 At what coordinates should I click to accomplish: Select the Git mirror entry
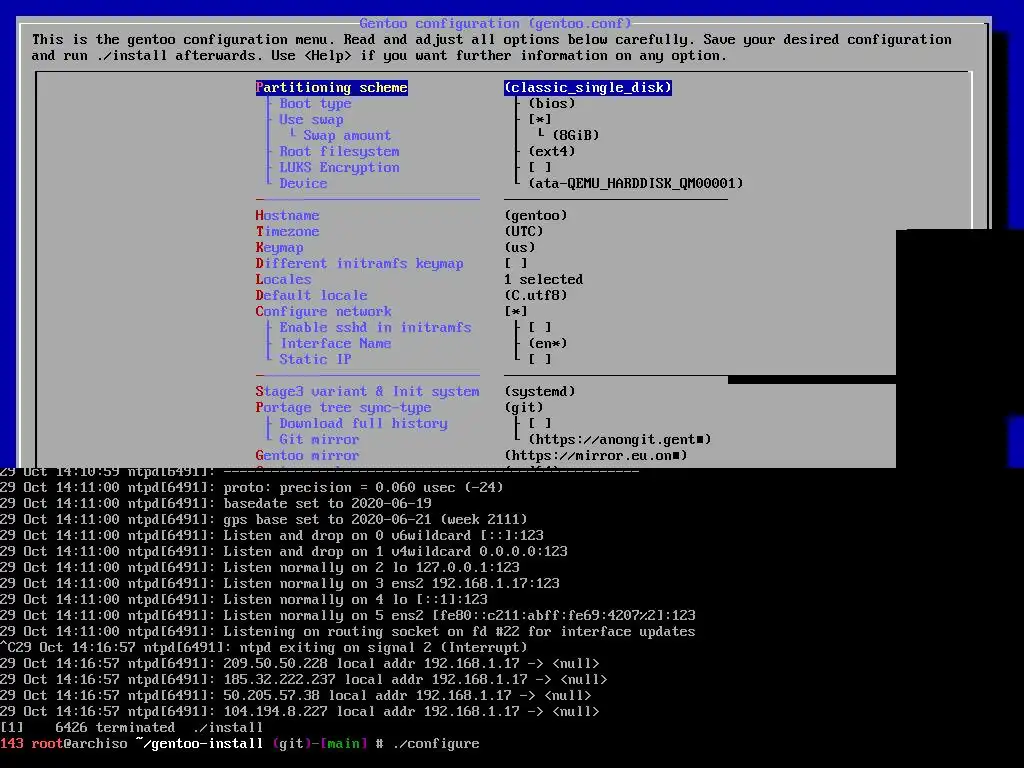tap(319, 440)
